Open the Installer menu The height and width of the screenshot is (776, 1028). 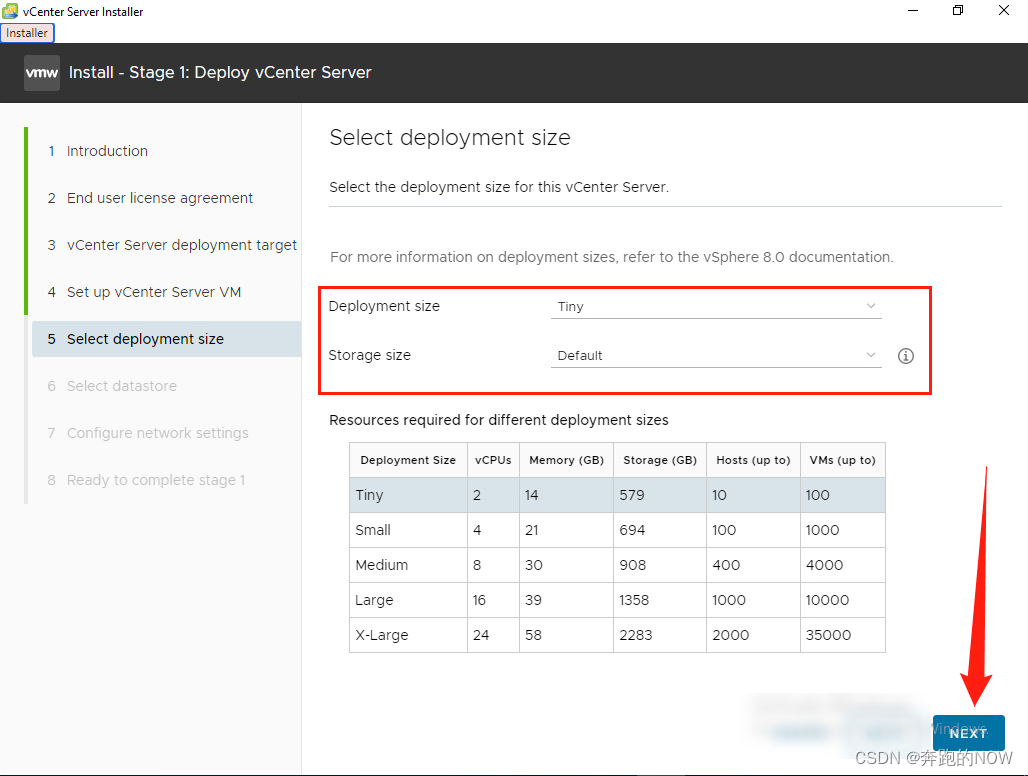click(x=27, y=33)
